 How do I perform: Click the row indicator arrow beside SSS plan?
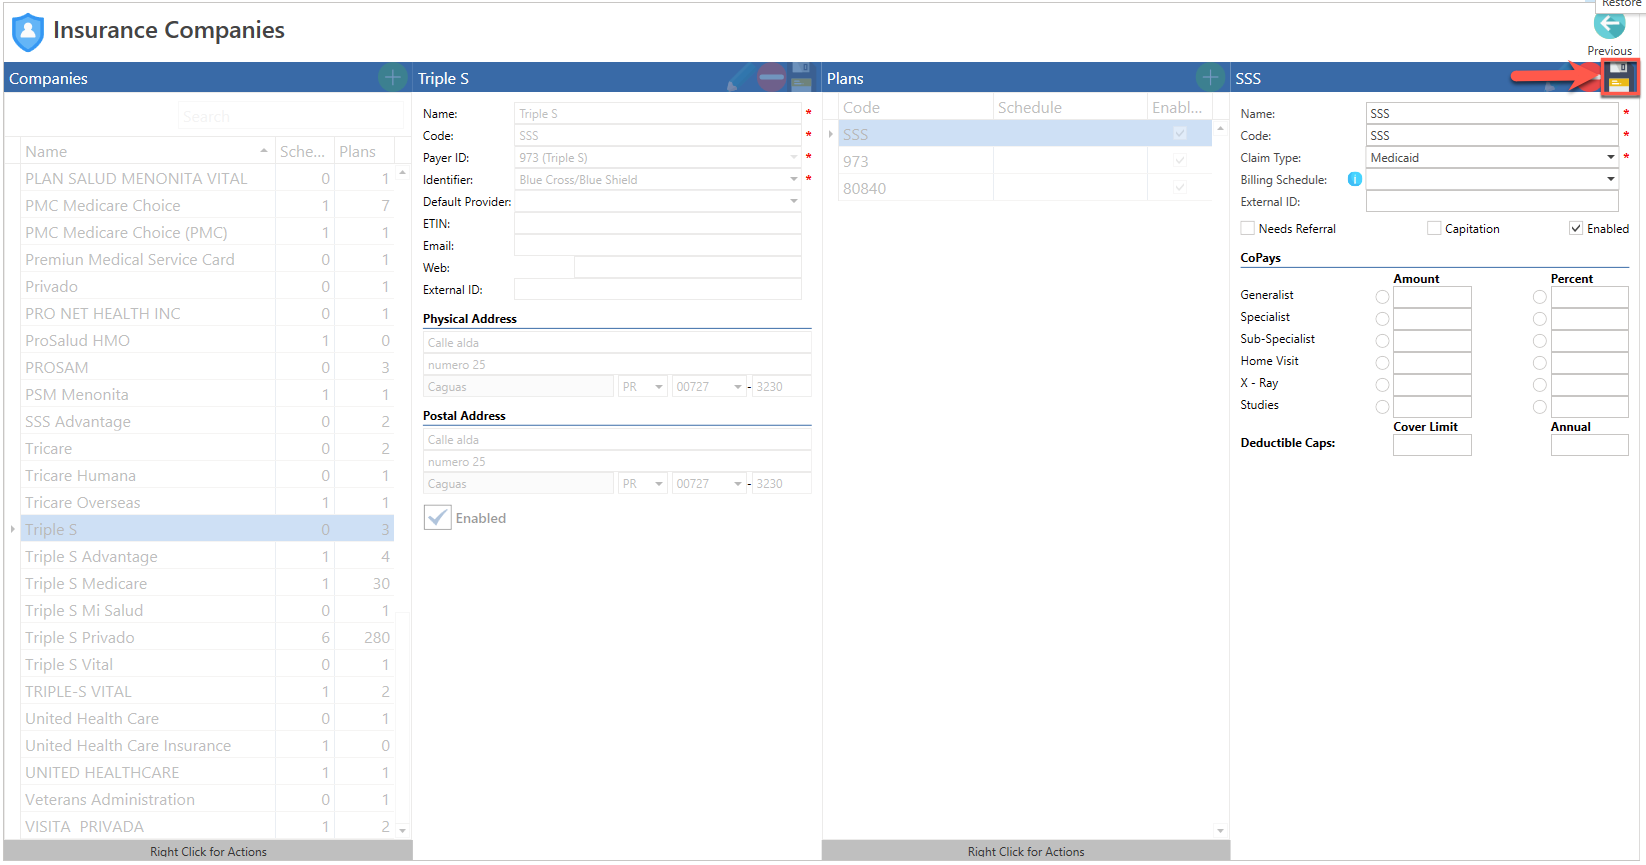tap(830, 134)
